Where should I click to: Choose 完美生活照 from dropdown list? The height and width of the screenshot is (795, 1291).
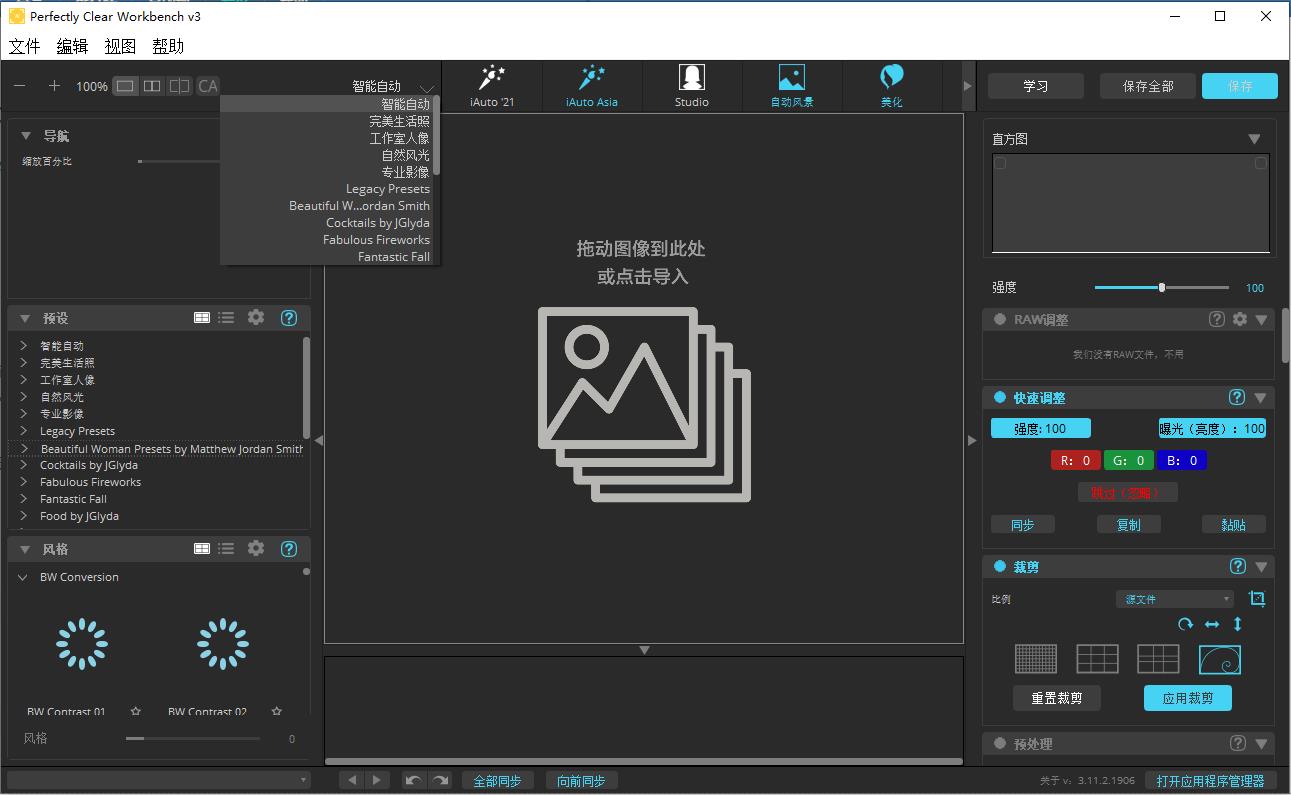(399, 121)
